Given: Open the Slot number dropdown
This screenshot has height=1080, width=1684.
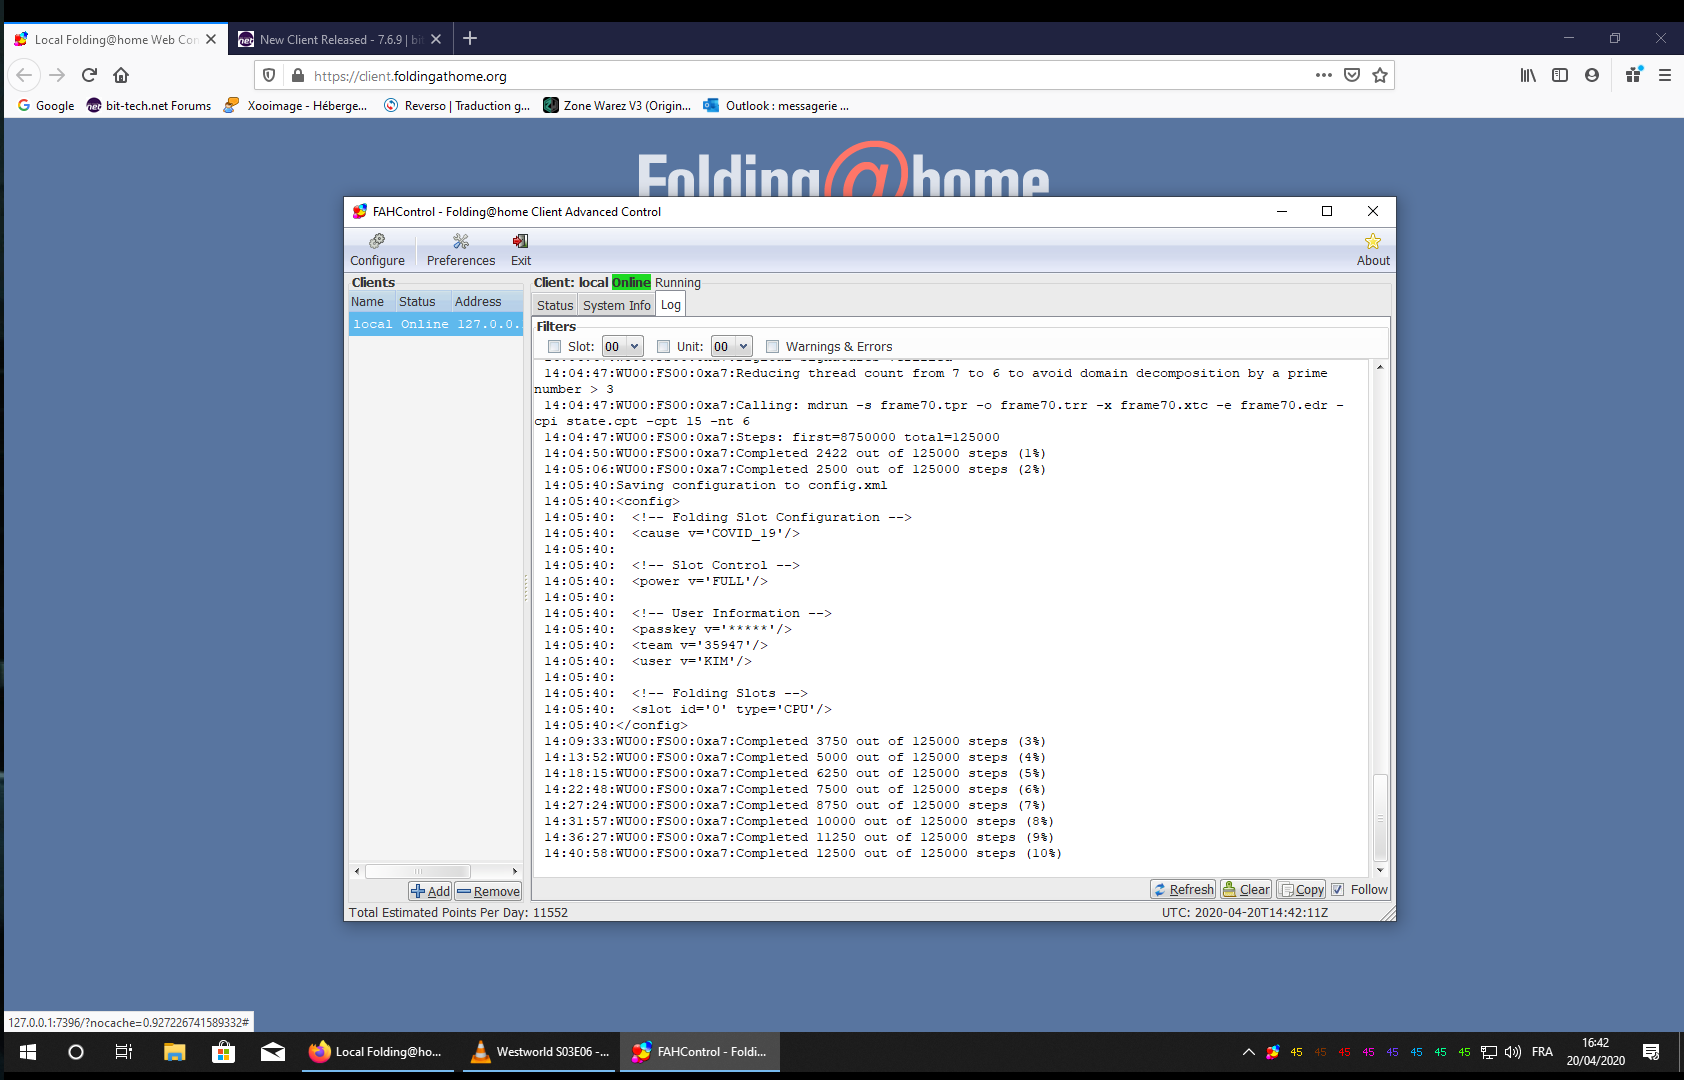Looking at the screenshot, I should pos(622,347).
